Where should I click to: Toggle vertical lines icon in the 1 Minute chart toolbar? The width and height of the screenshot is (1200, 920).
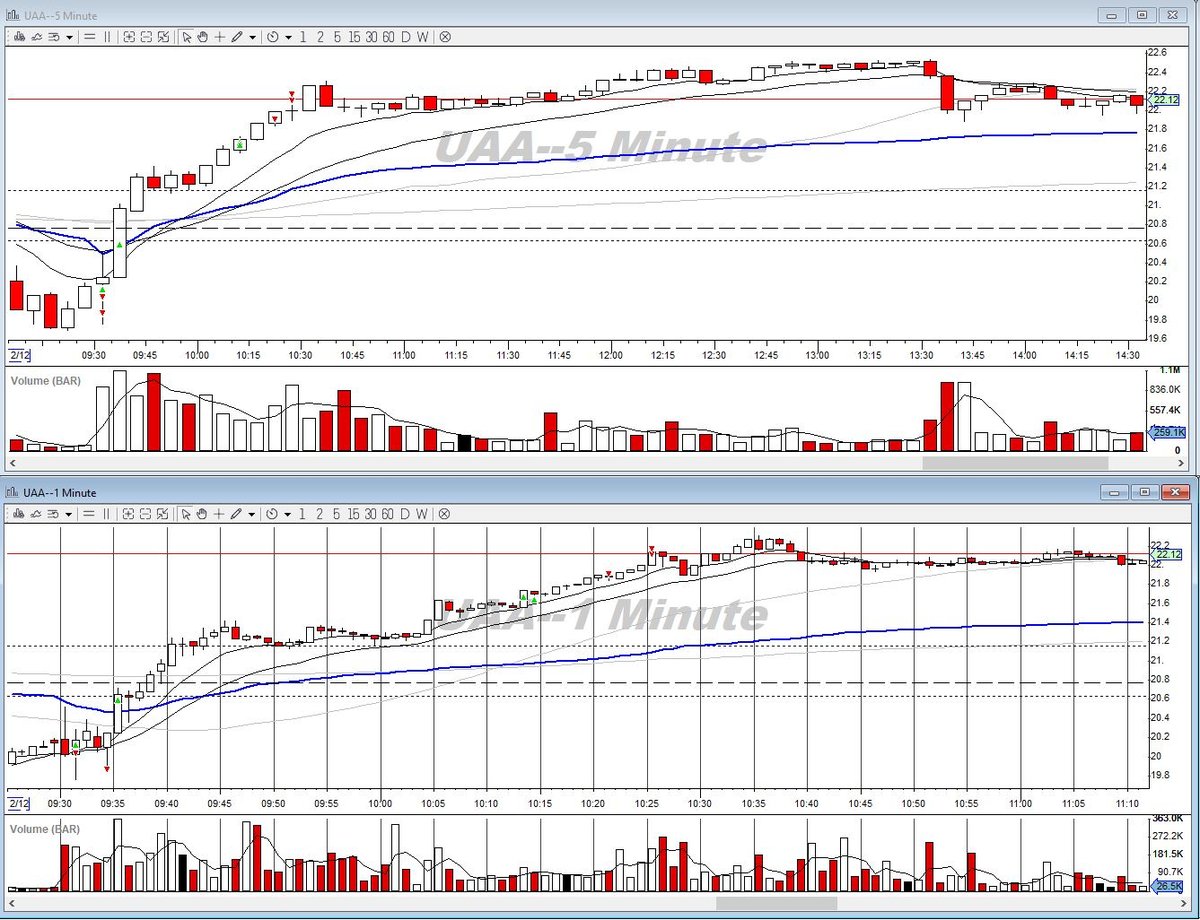click(x=107, y=514)
